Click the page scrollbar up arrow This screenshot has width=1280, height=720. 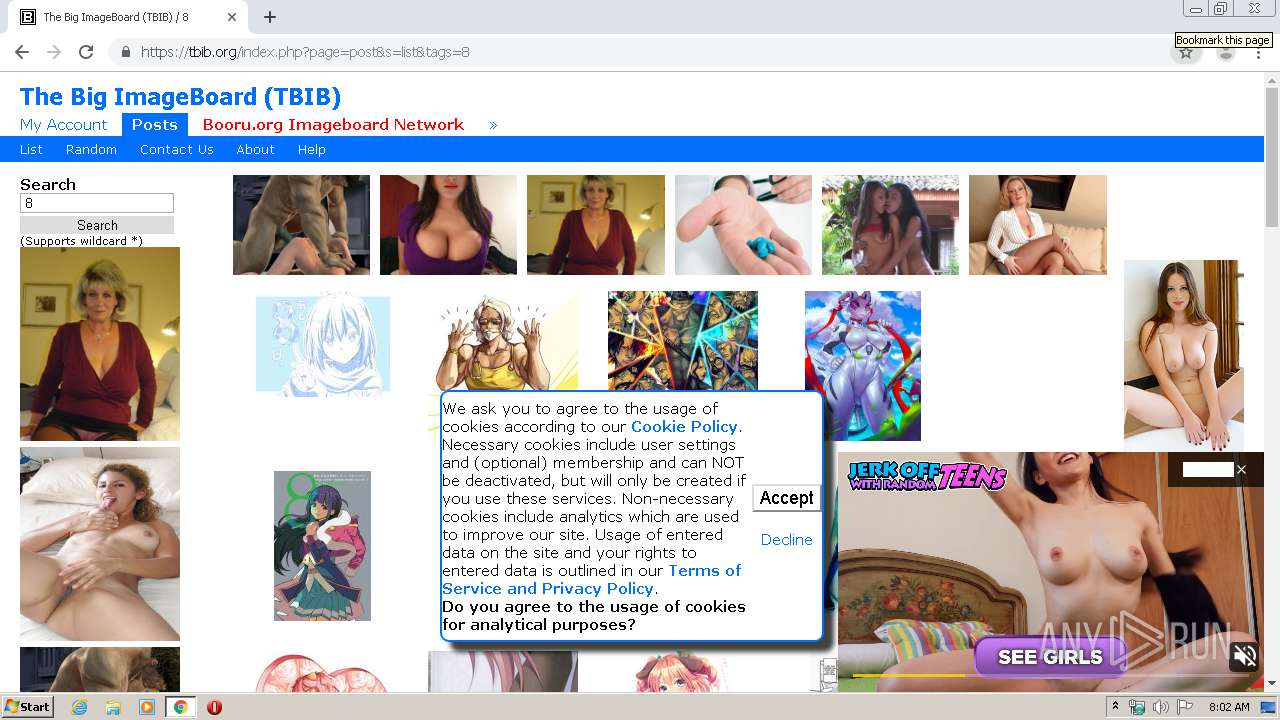click(1272, 81)
